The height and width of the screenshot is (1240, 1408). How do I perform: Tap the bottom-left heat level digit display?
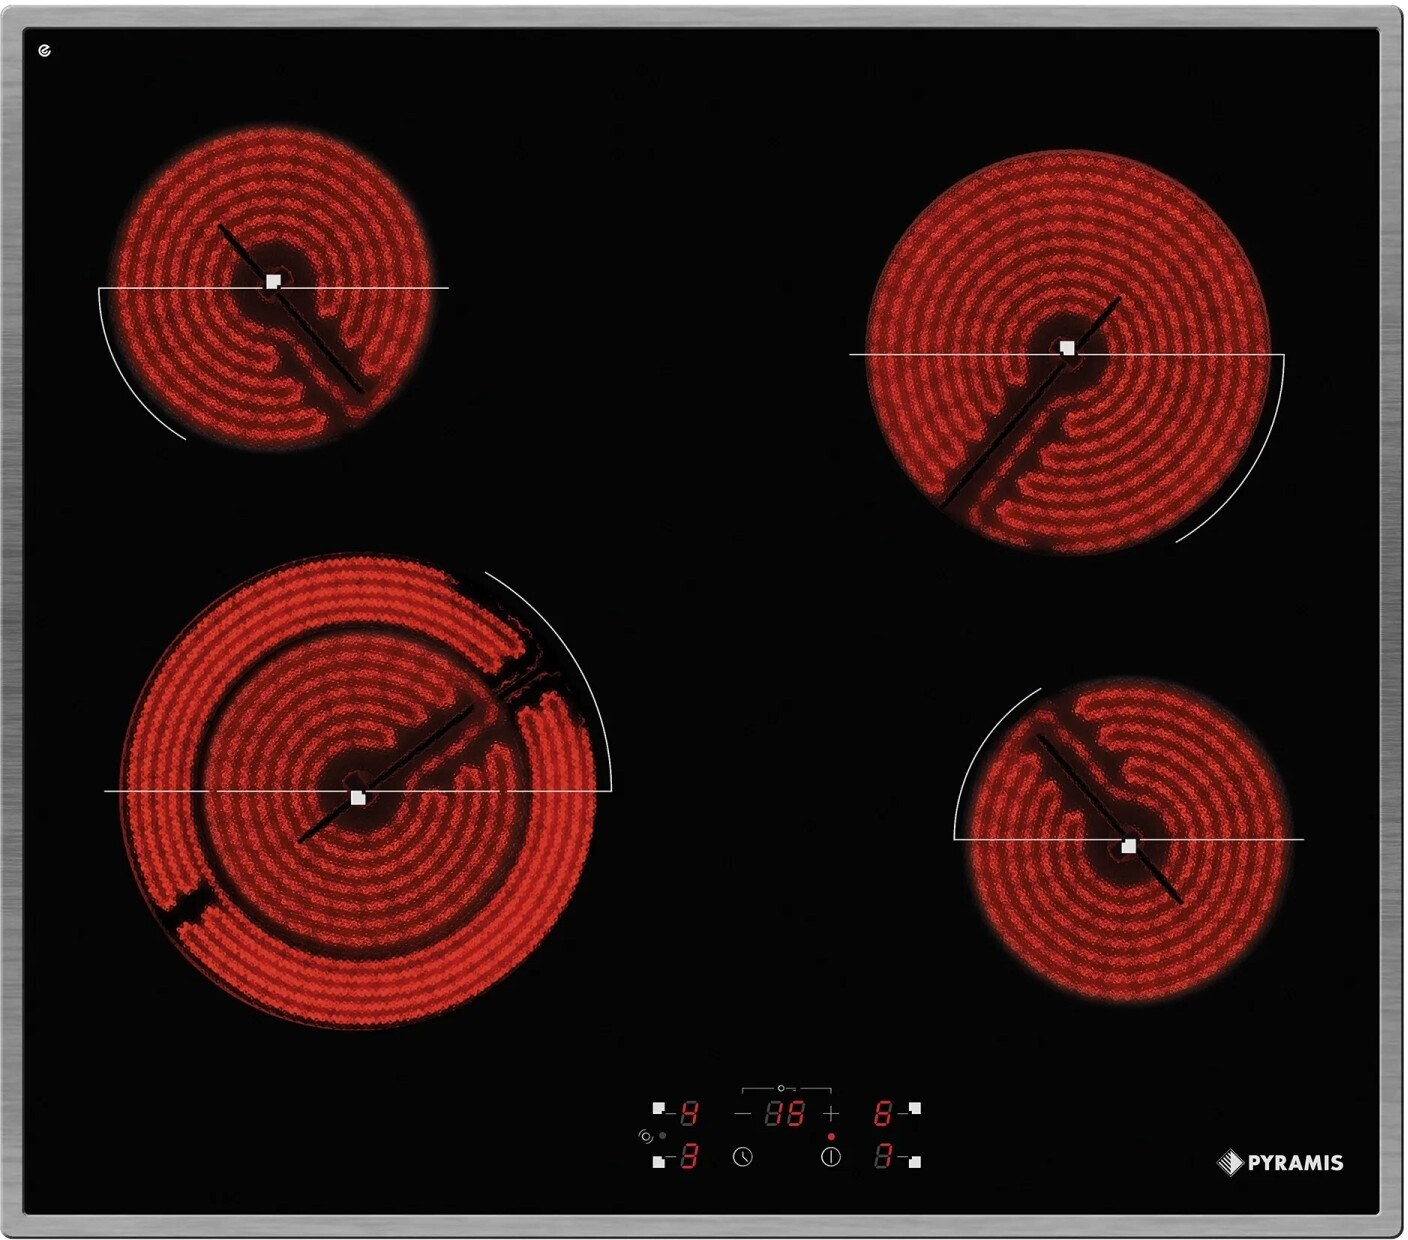pyautogui.click(x=689, y=1158)
